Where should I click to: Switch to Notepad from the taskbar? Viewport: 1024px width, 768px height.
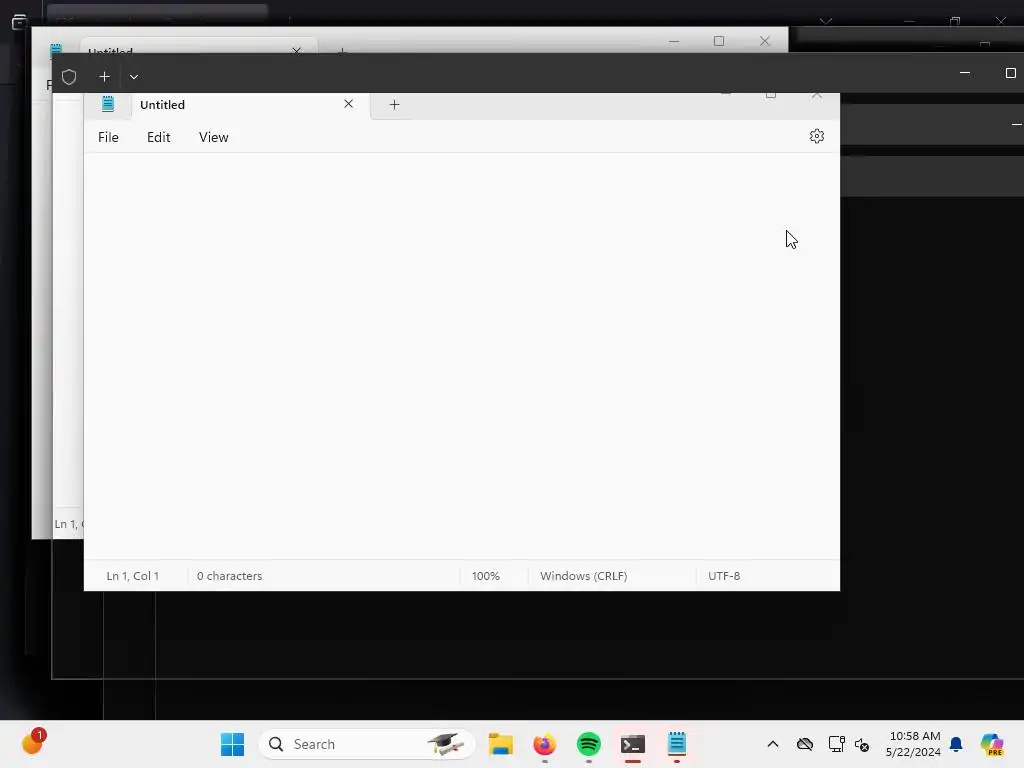point(677,744)
